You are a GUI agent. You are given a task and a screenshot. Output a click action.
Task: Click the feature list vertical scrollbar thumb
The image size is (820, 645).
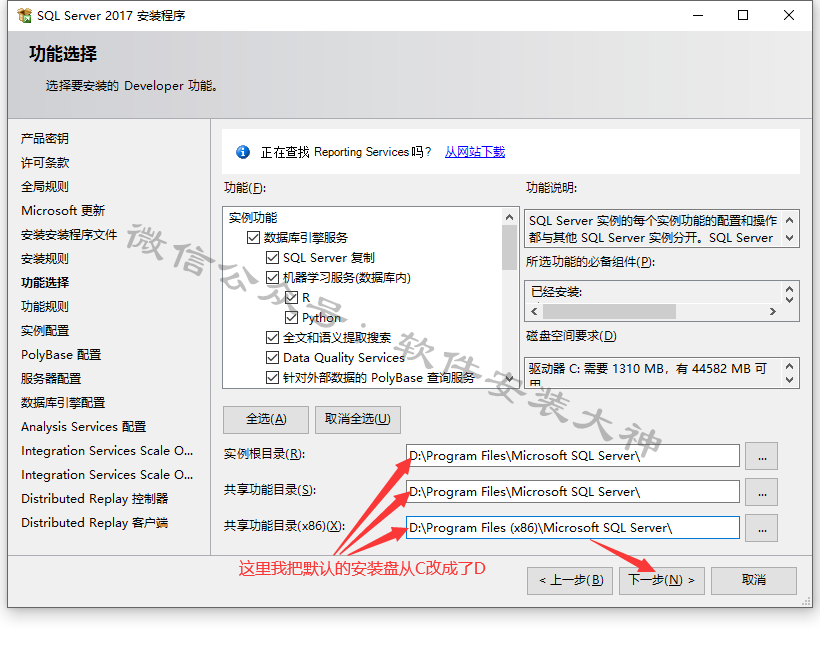coord(509,247)
